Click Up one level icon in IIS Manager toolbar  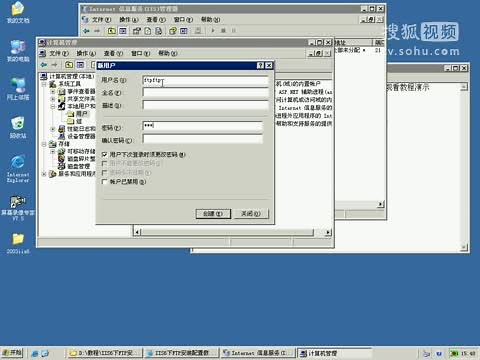(112, 31)
